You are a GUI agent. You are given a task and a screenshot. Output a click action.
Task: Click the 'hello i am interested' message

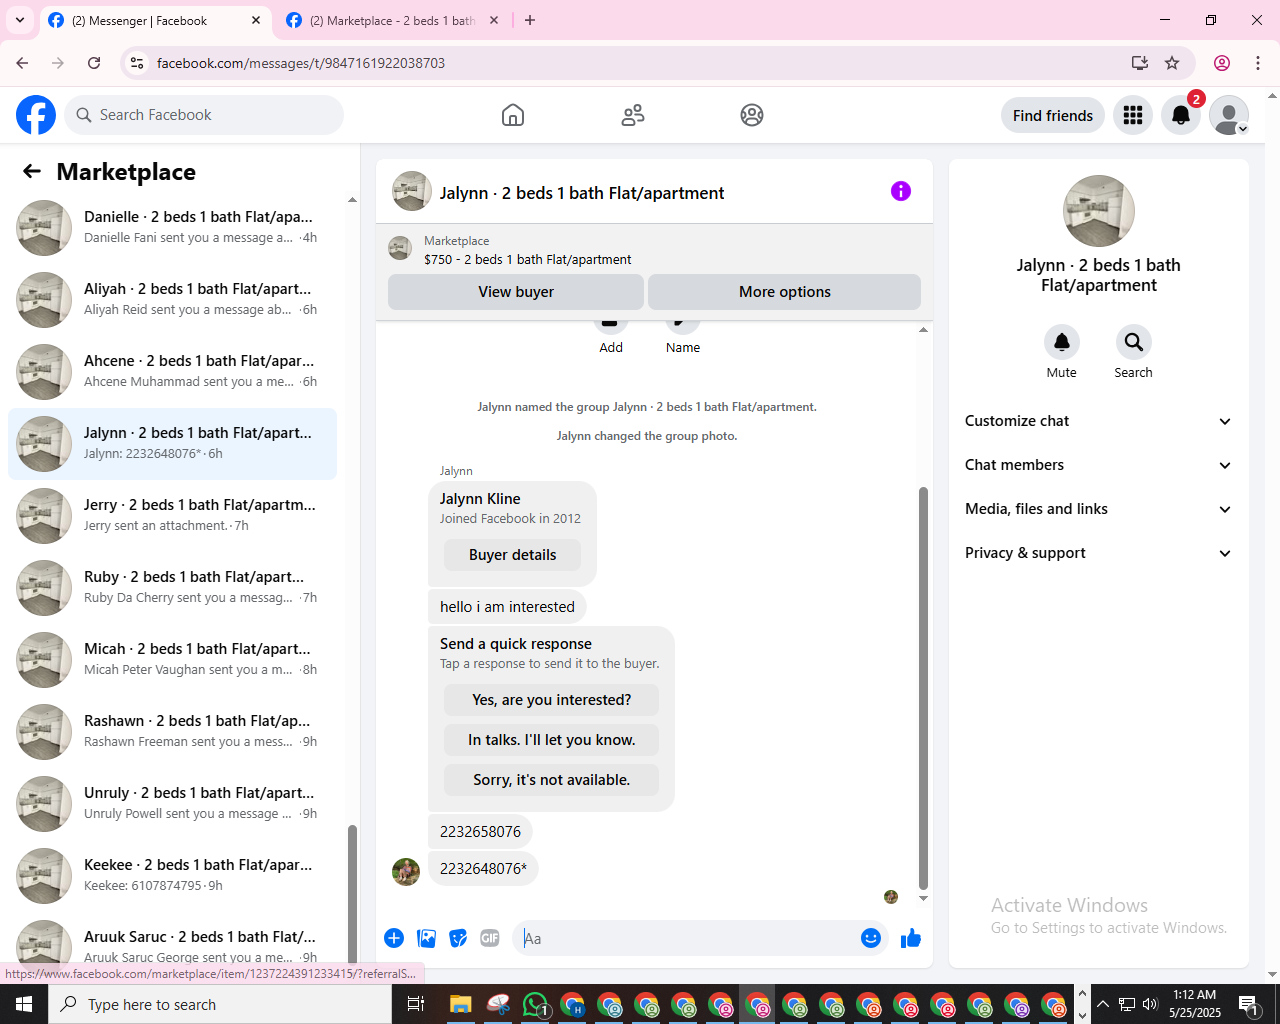click(507, 607)
